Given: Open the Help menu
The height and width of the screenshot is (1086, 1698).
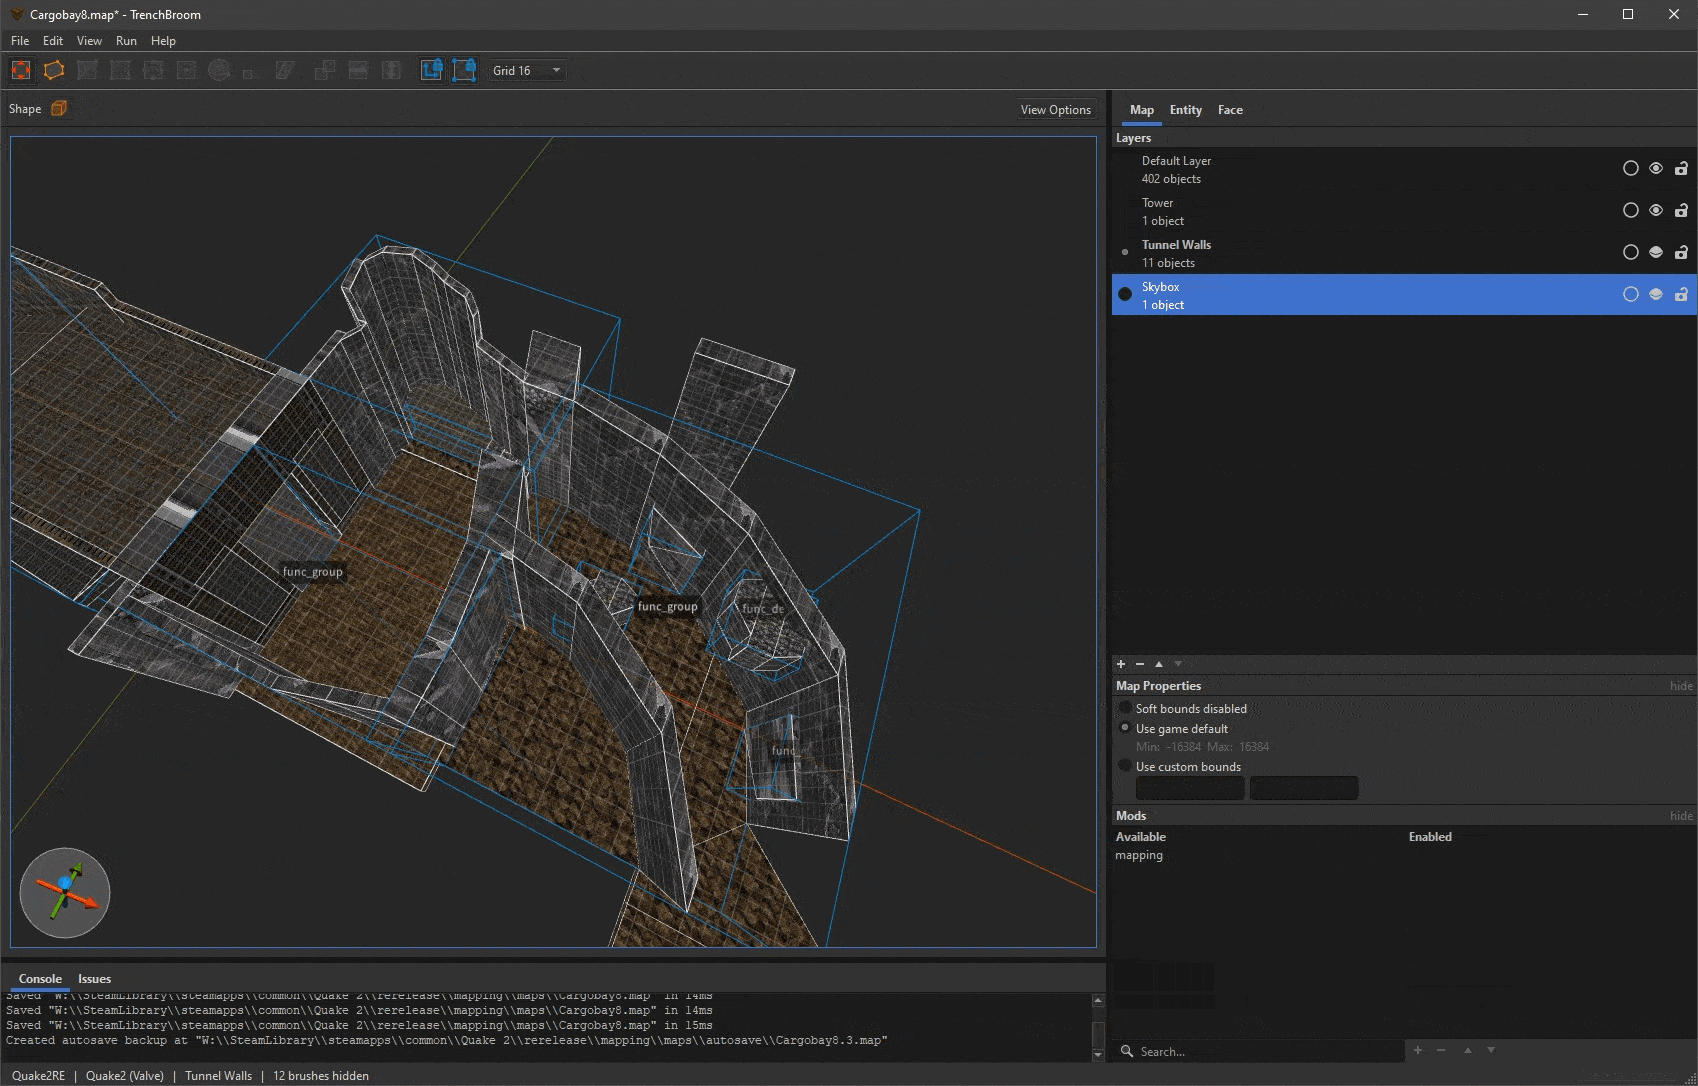Looking at the screenshot, I should pos(163,41).
